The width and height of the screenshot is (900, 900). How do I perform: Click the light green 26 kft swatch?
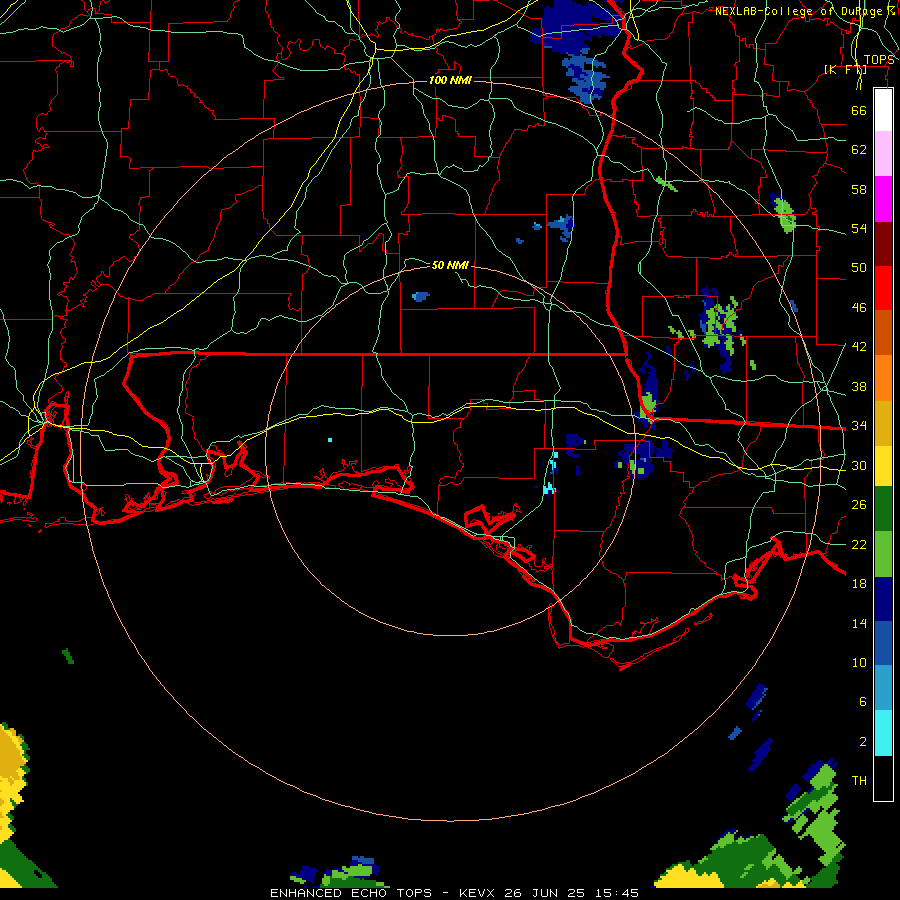pos(883,554)
